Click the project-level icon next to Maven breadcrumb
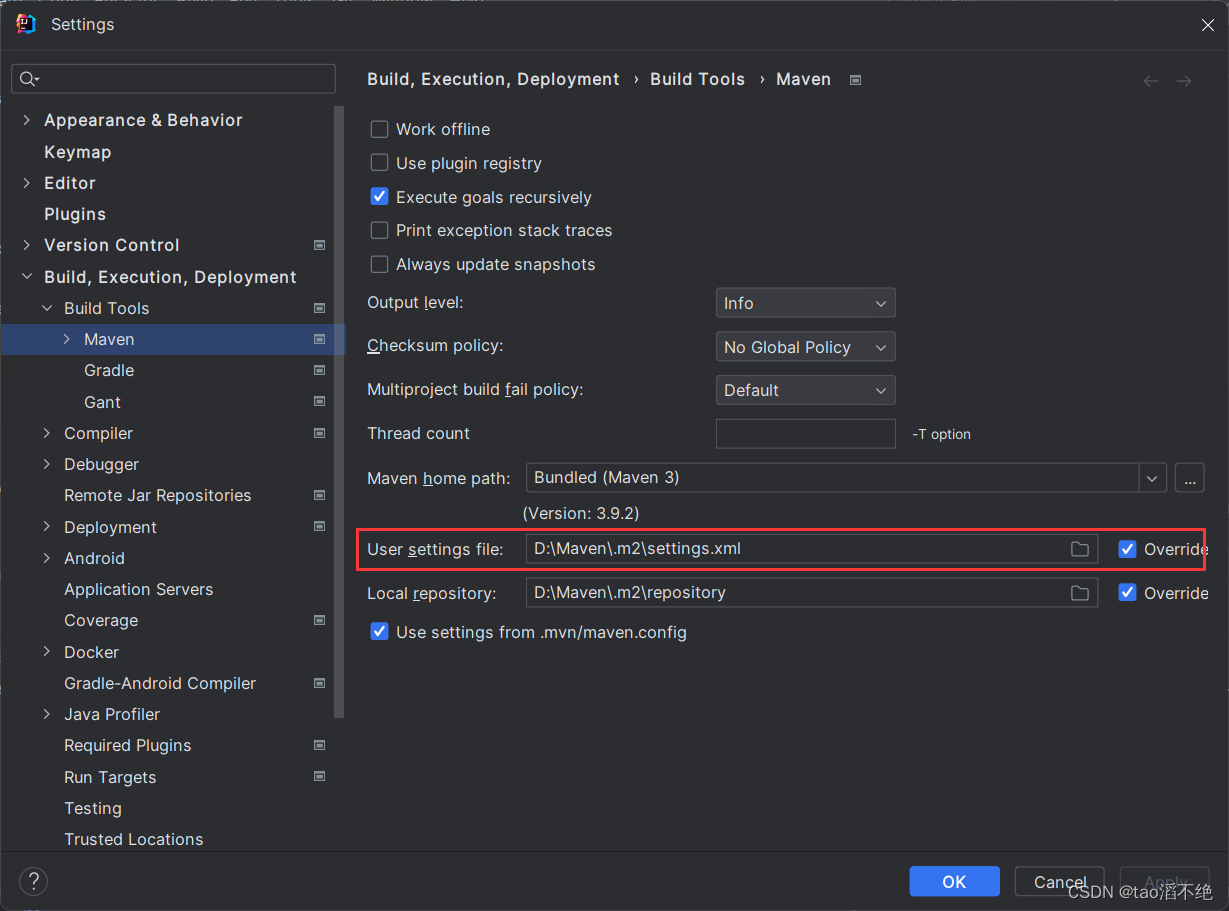Viewport: 1229px width, 911px height. point(855,80)
